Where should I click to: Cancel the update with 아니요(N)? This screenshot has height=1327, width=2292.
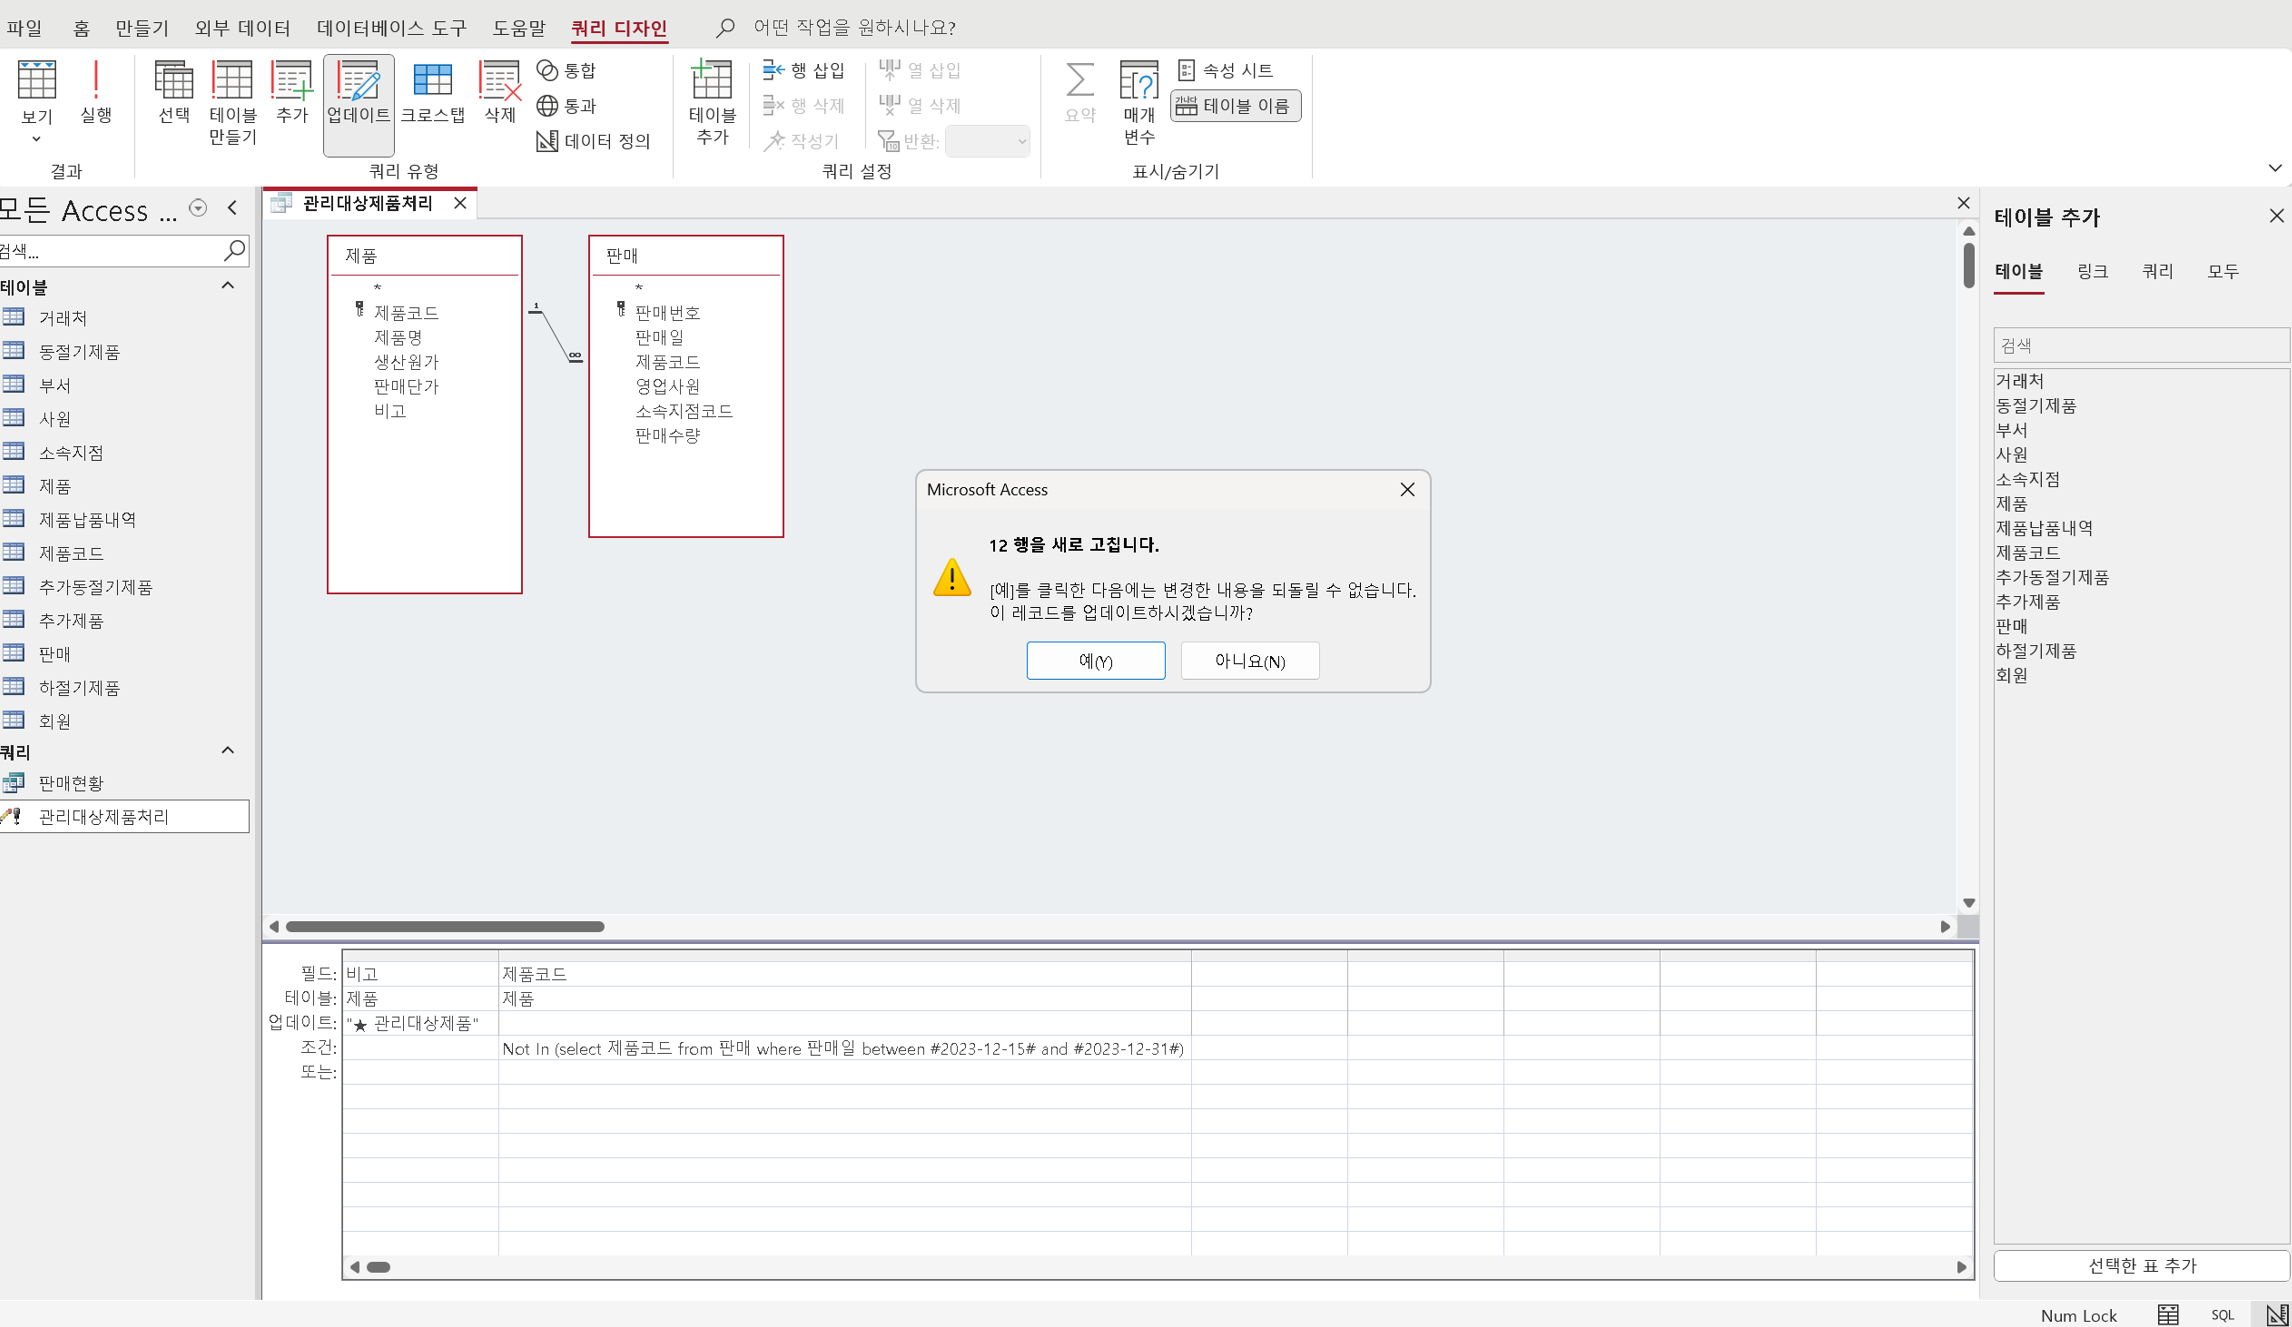1249,661
